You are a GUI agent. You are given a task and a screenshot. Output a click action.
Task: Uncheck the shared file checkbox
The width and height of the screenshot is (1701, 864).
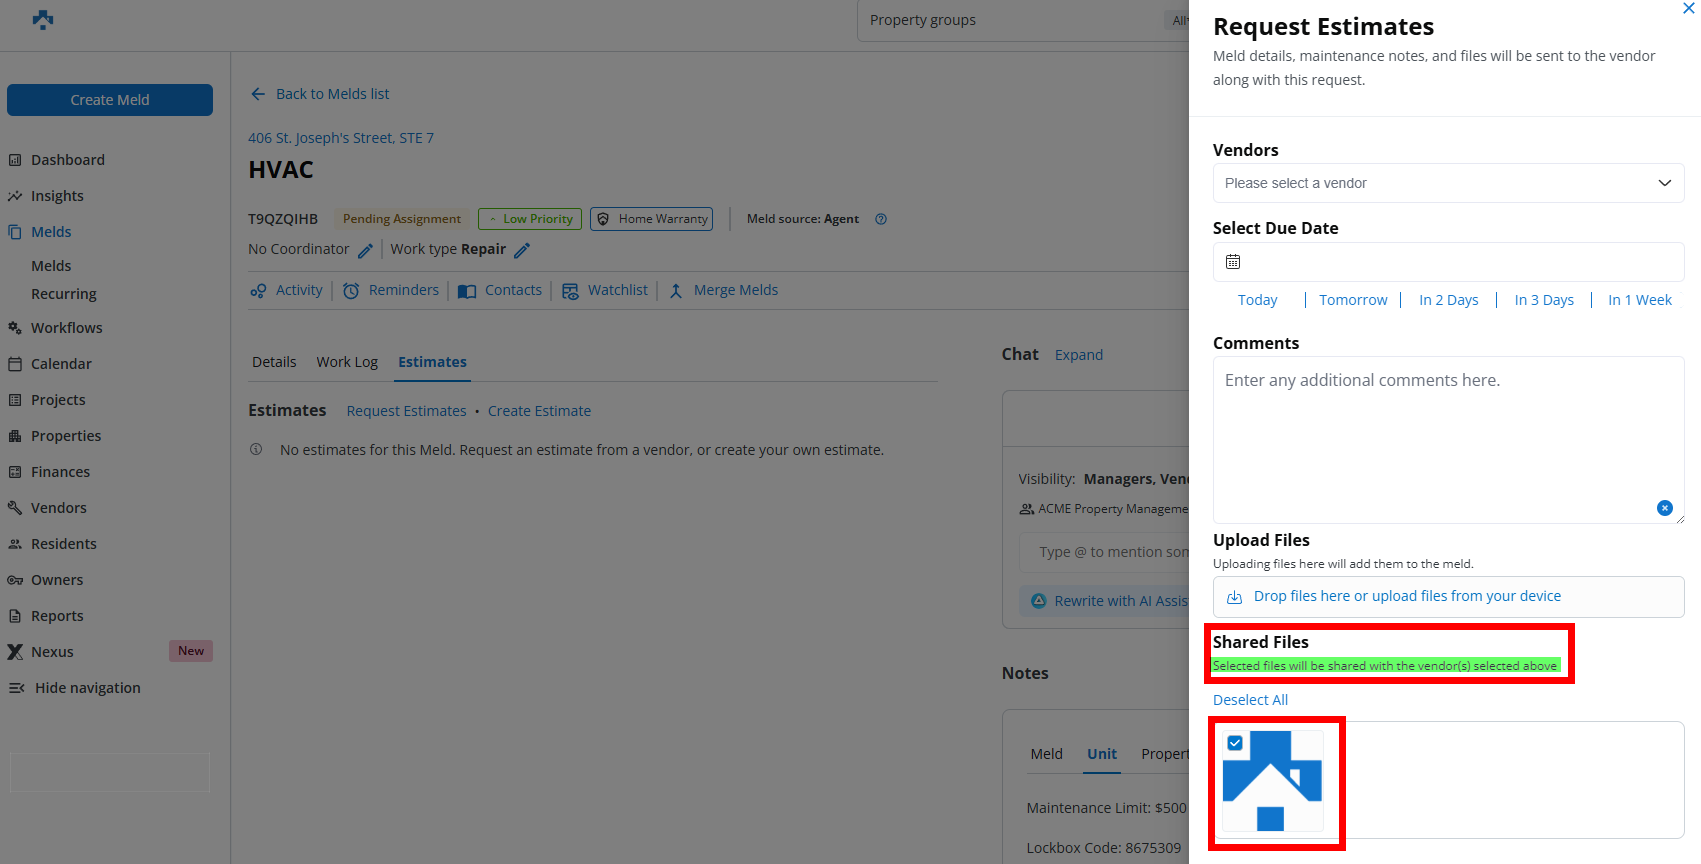(1235, 743)
